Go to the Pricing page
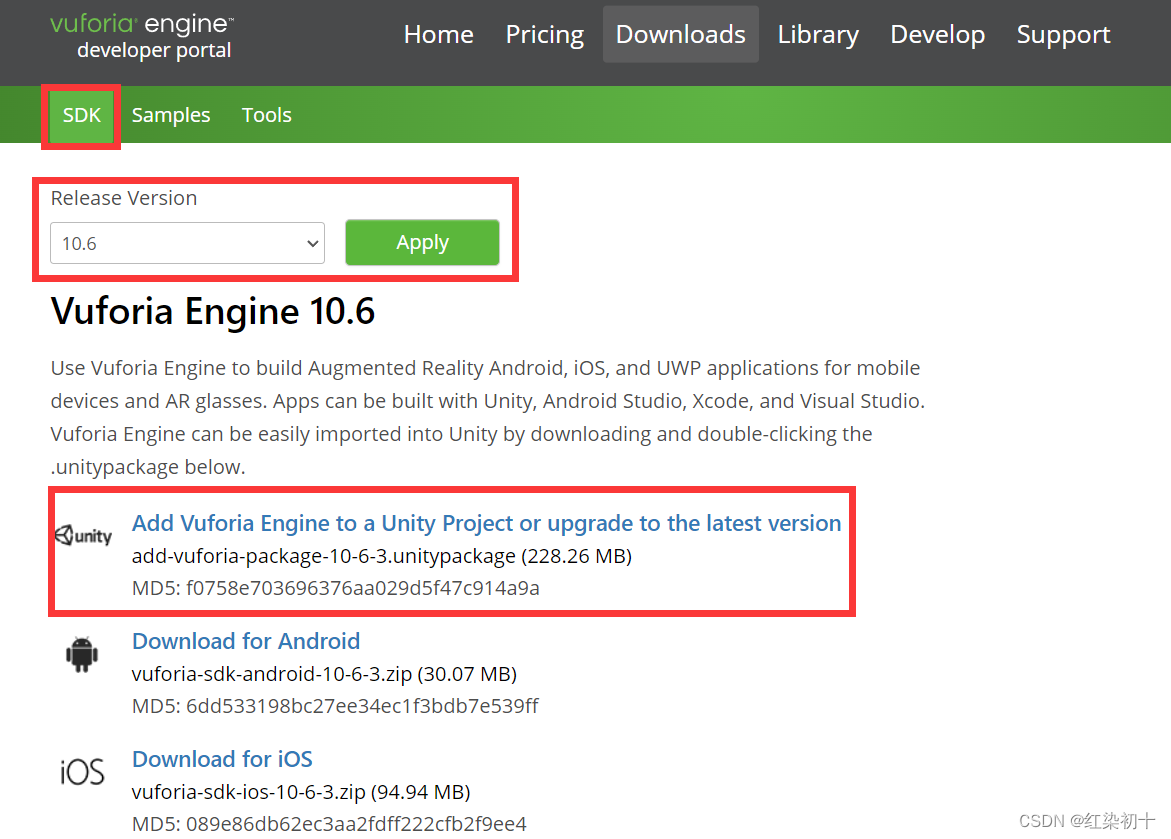The height and width of the screenshot is (839, 1171). click(x=544, y=34)
